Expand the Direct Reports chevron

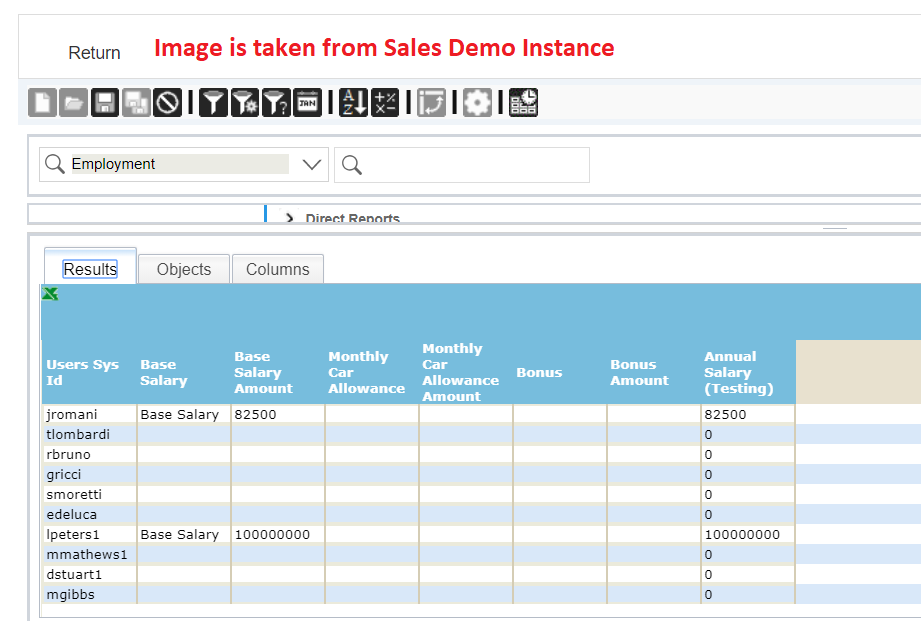(289, 218)
